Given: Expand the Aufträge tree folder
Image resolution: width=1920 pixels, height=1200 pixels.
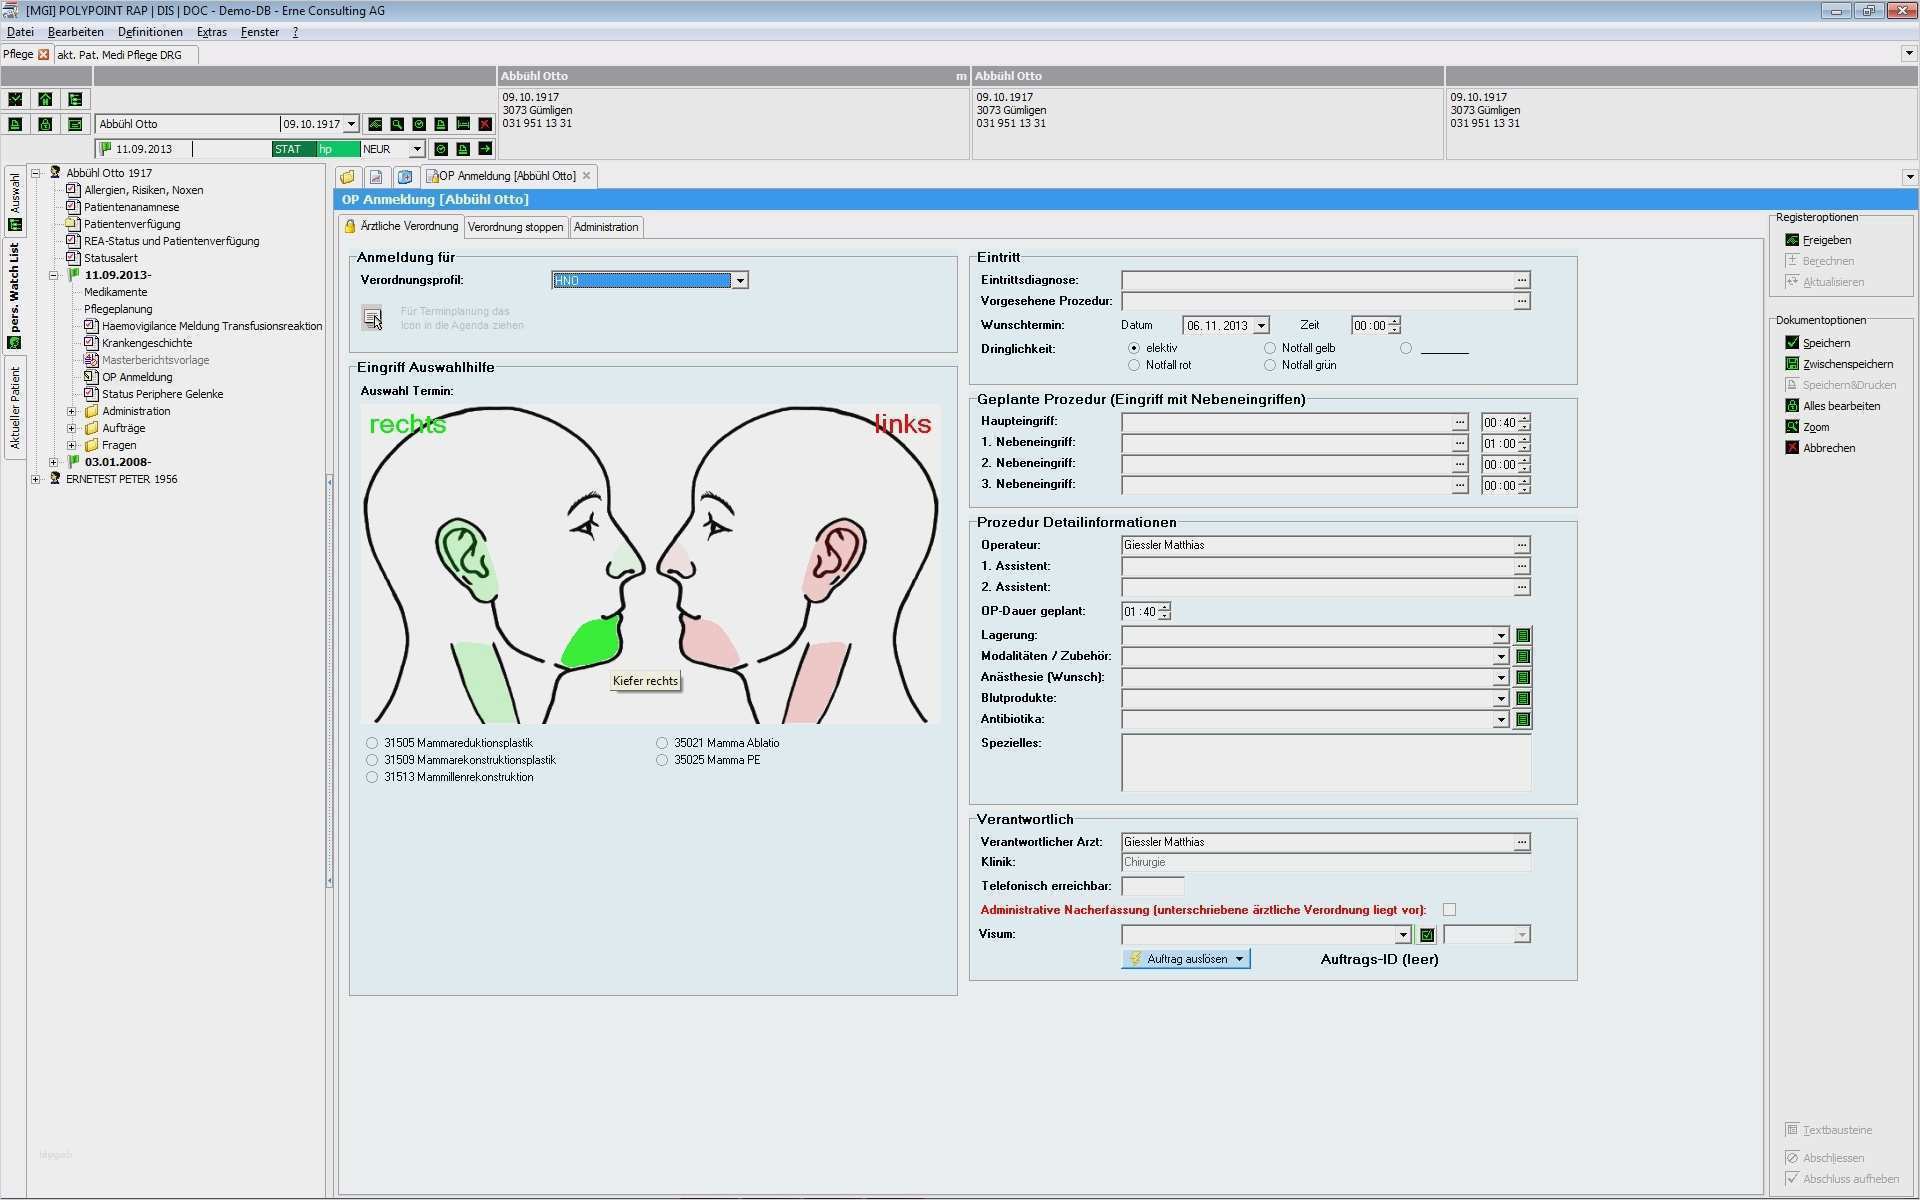Looking at the screenshot, I should pos(71,428).
